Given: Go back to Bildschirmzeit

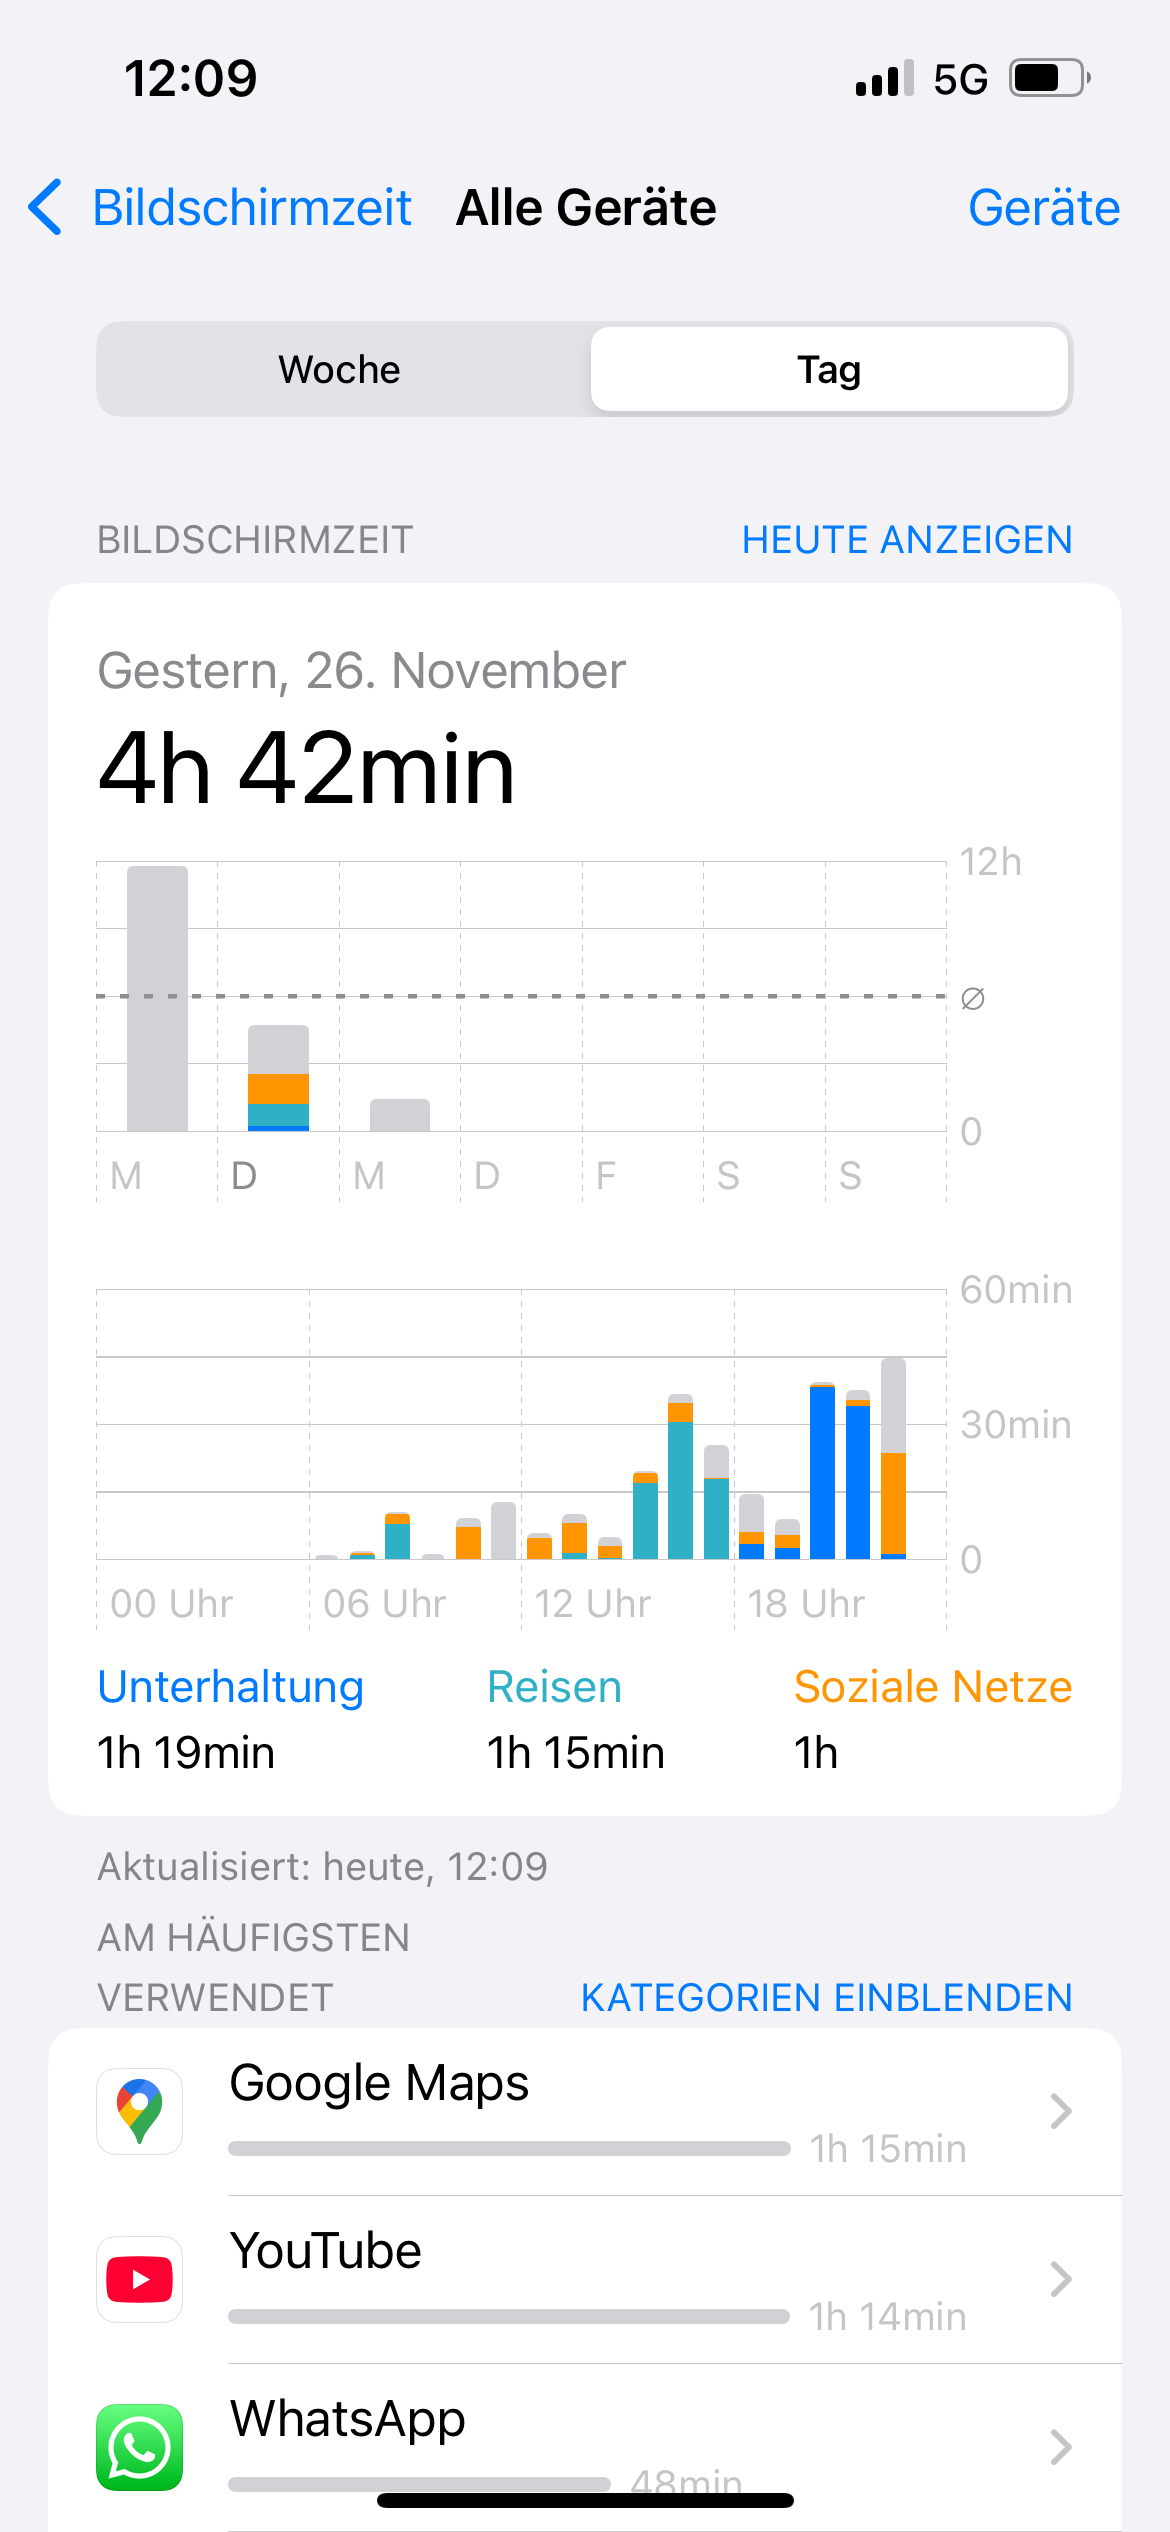Looking at the screenshot, I should click(252, 208).
